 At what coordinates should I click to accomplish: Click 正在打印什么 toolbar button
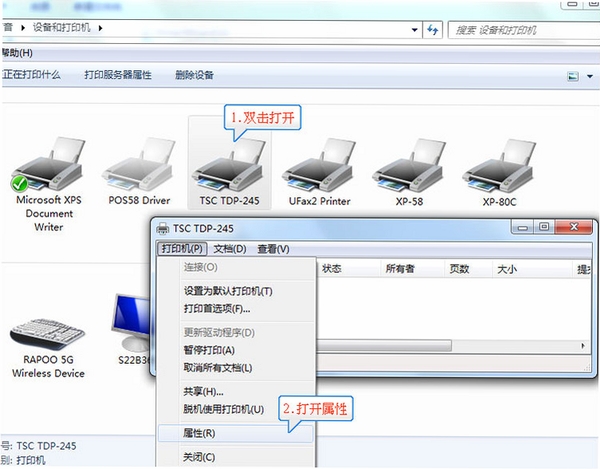coord(31,75)
